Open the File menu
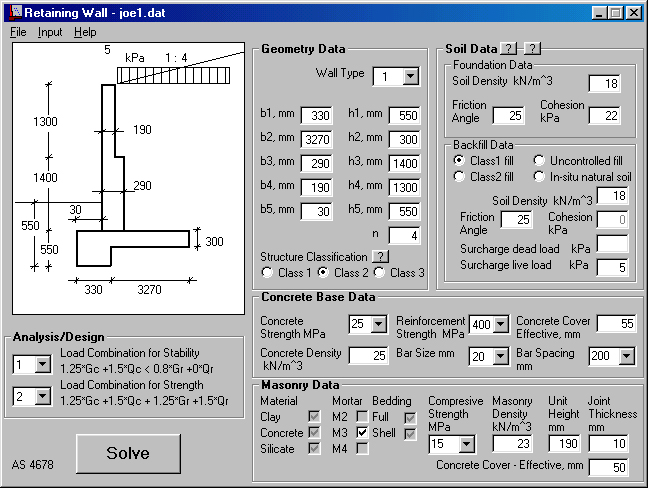The width and height of the screenshot is (648, 488). click(x=18, y=32)
